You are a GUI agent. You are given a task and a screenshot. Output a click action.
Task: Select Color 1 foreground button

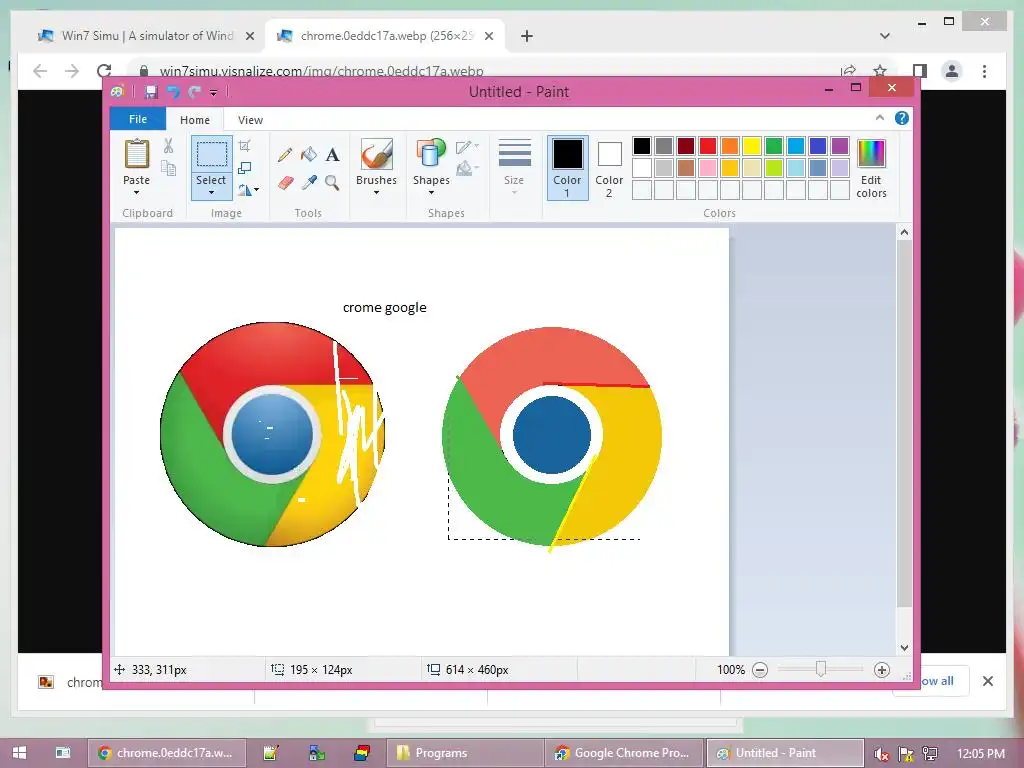(567, 168)
